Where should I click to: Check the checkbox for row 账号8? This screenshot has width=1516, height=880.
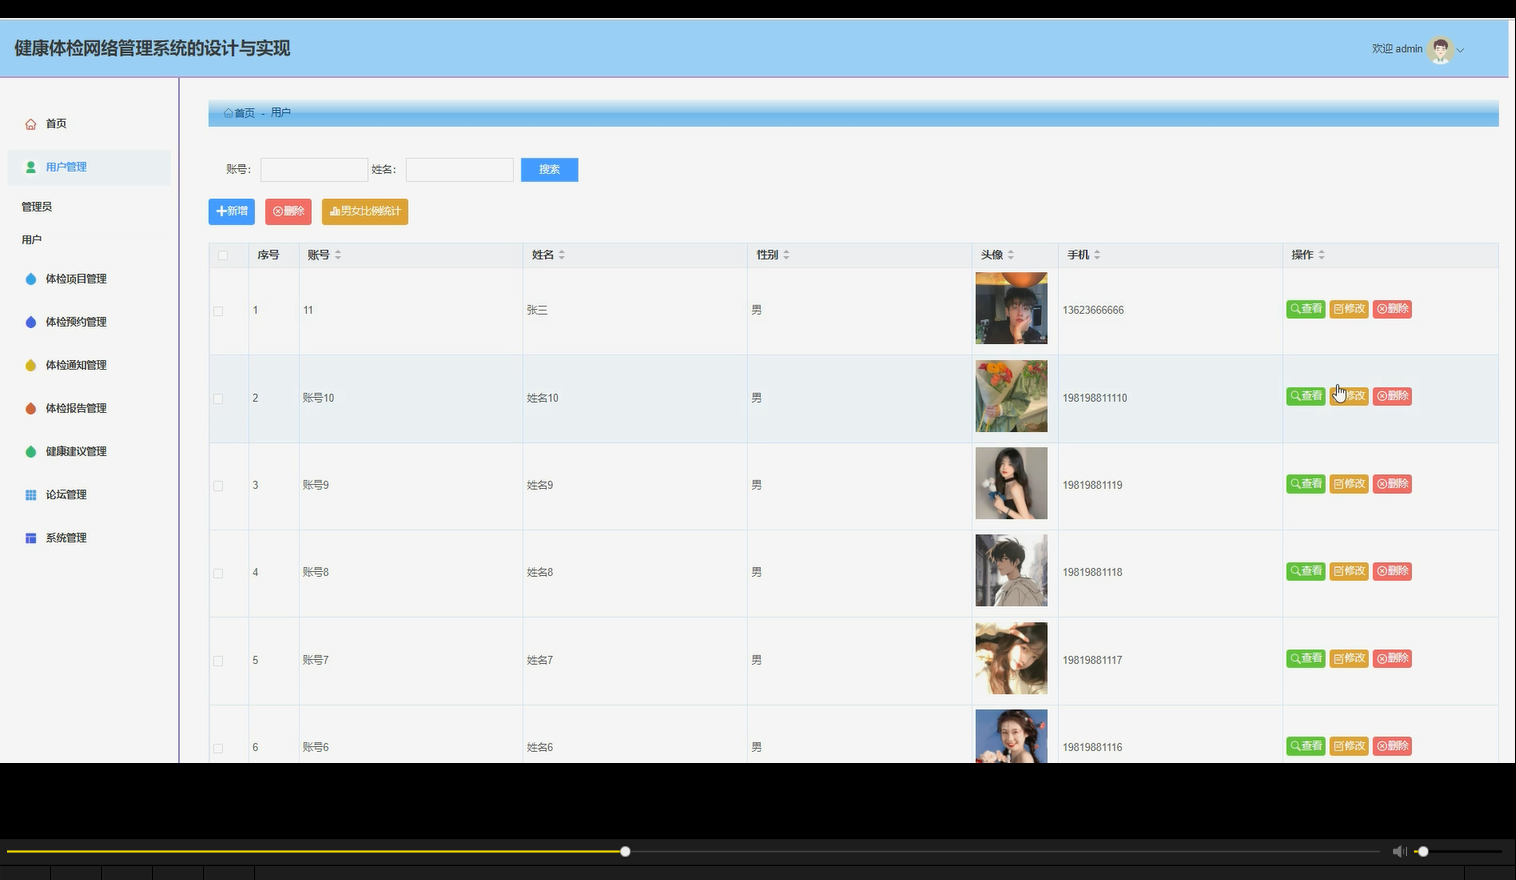[218, 573]
